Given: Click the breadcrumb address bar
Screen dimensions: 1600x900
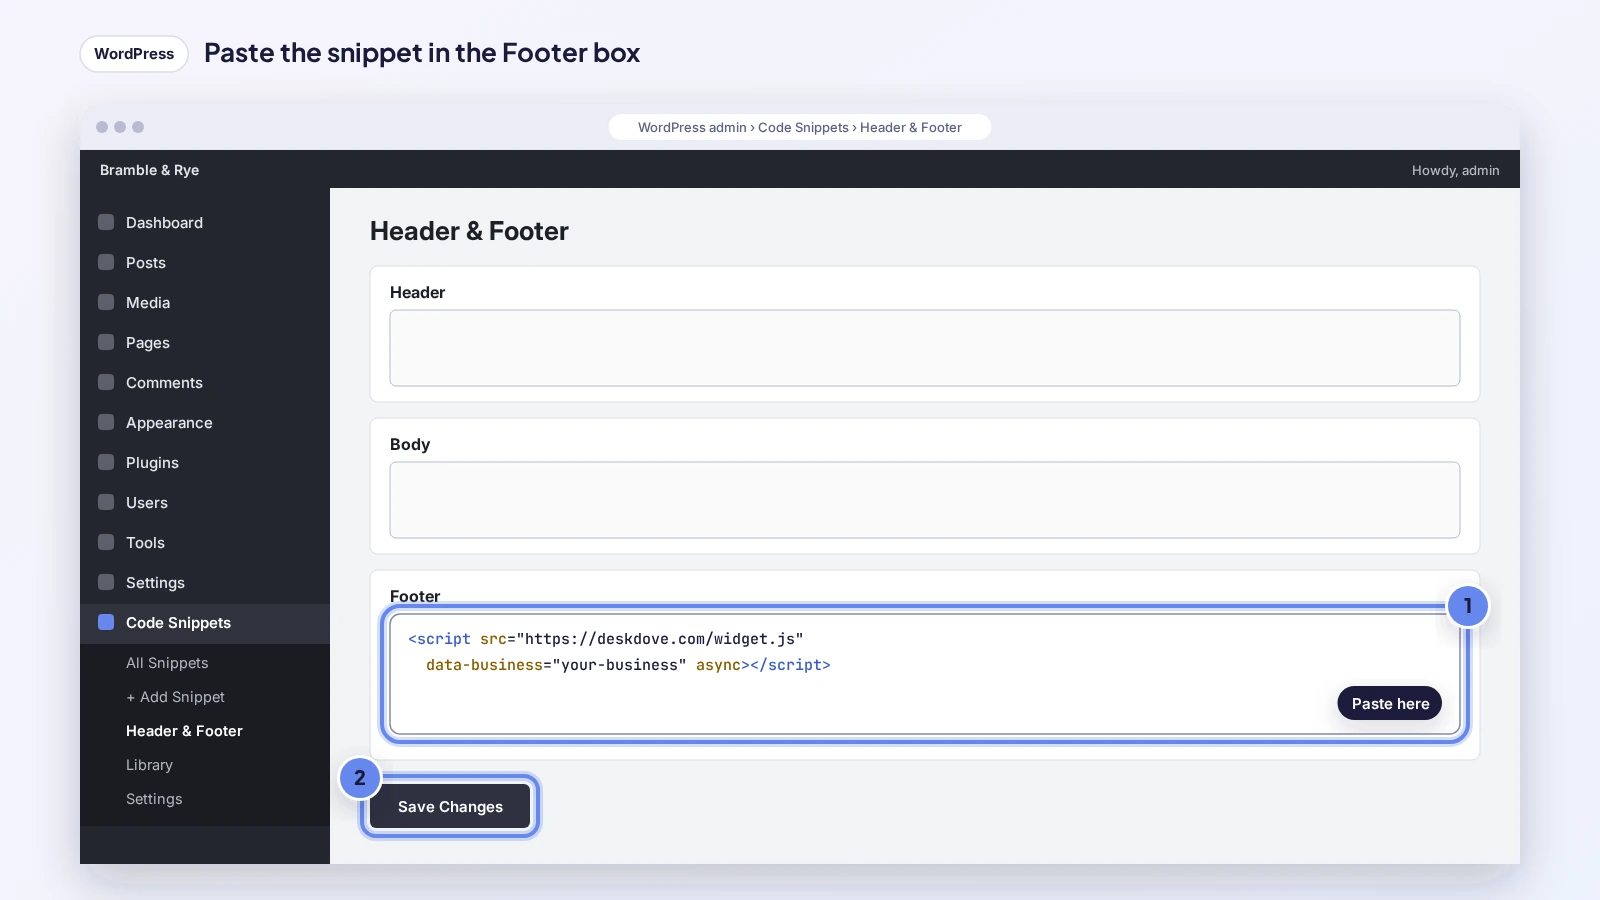Looking at the screenshot, I should point(800,127).
